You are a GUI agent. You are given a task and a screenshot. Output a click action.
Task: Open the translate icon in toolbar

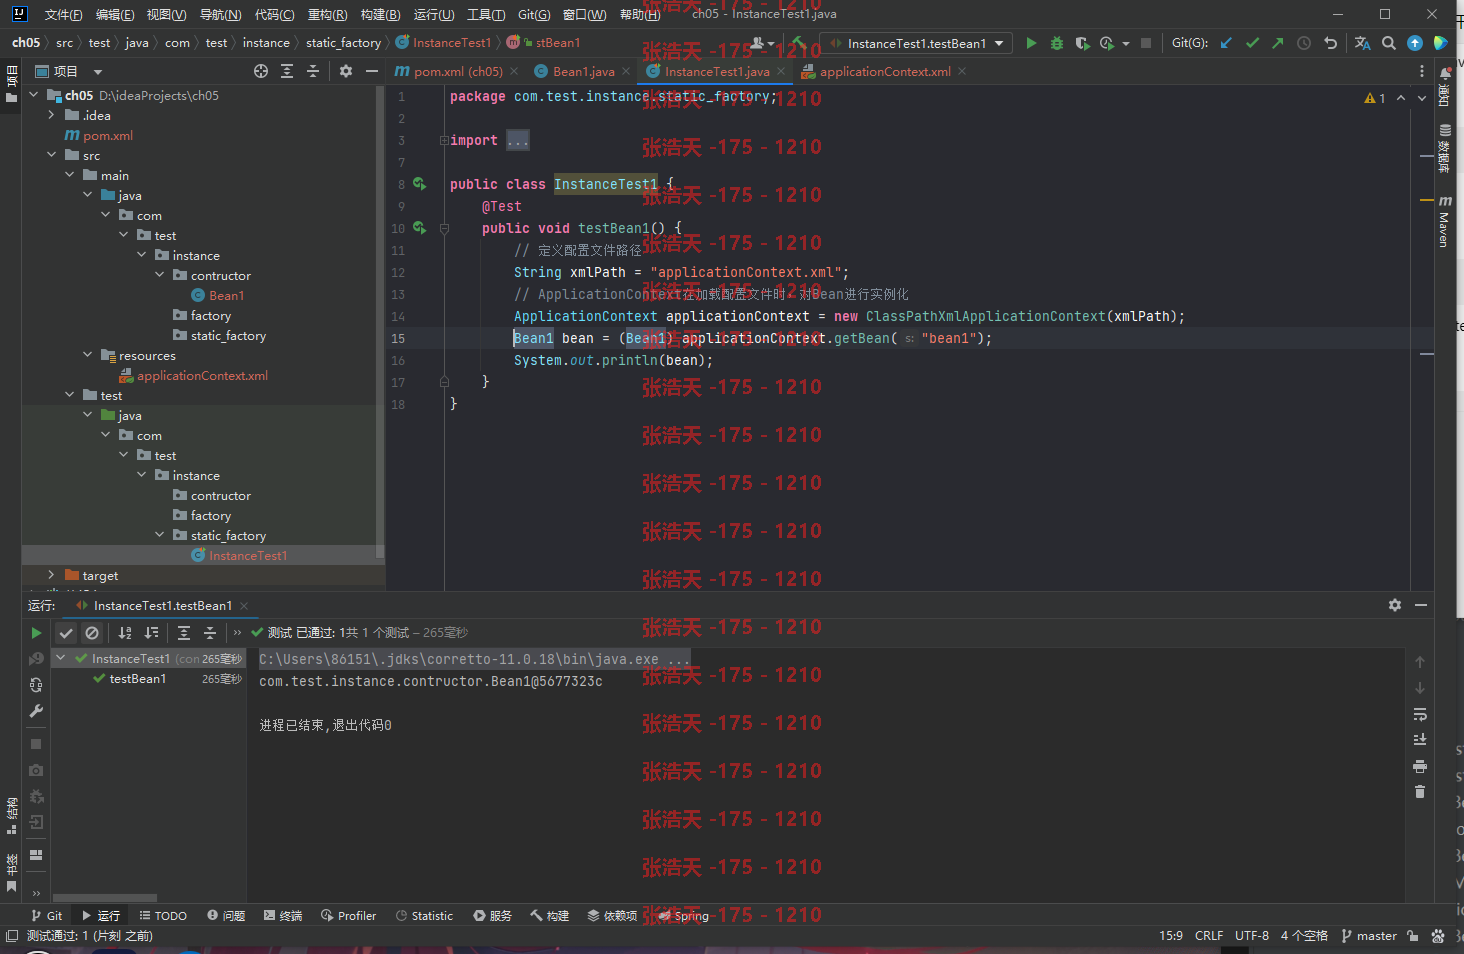(x=1362, y=43)
